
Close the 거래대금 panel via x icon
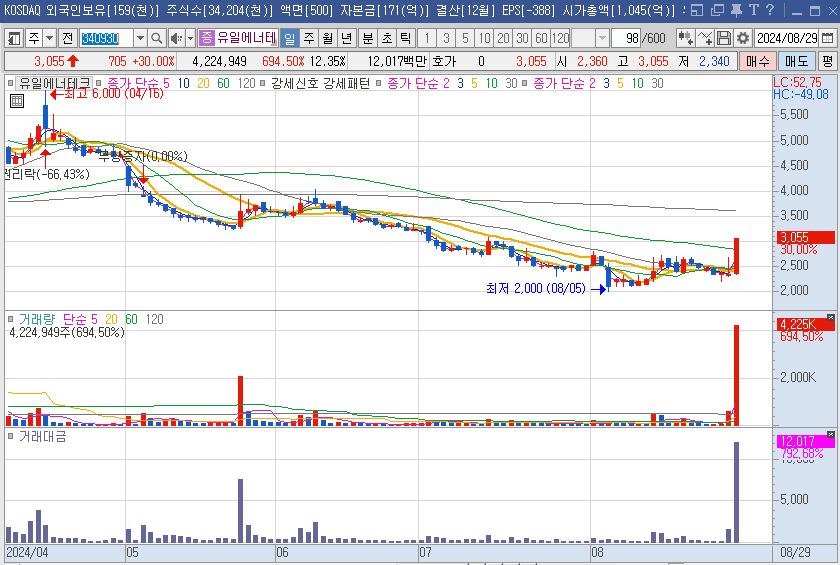830,434
